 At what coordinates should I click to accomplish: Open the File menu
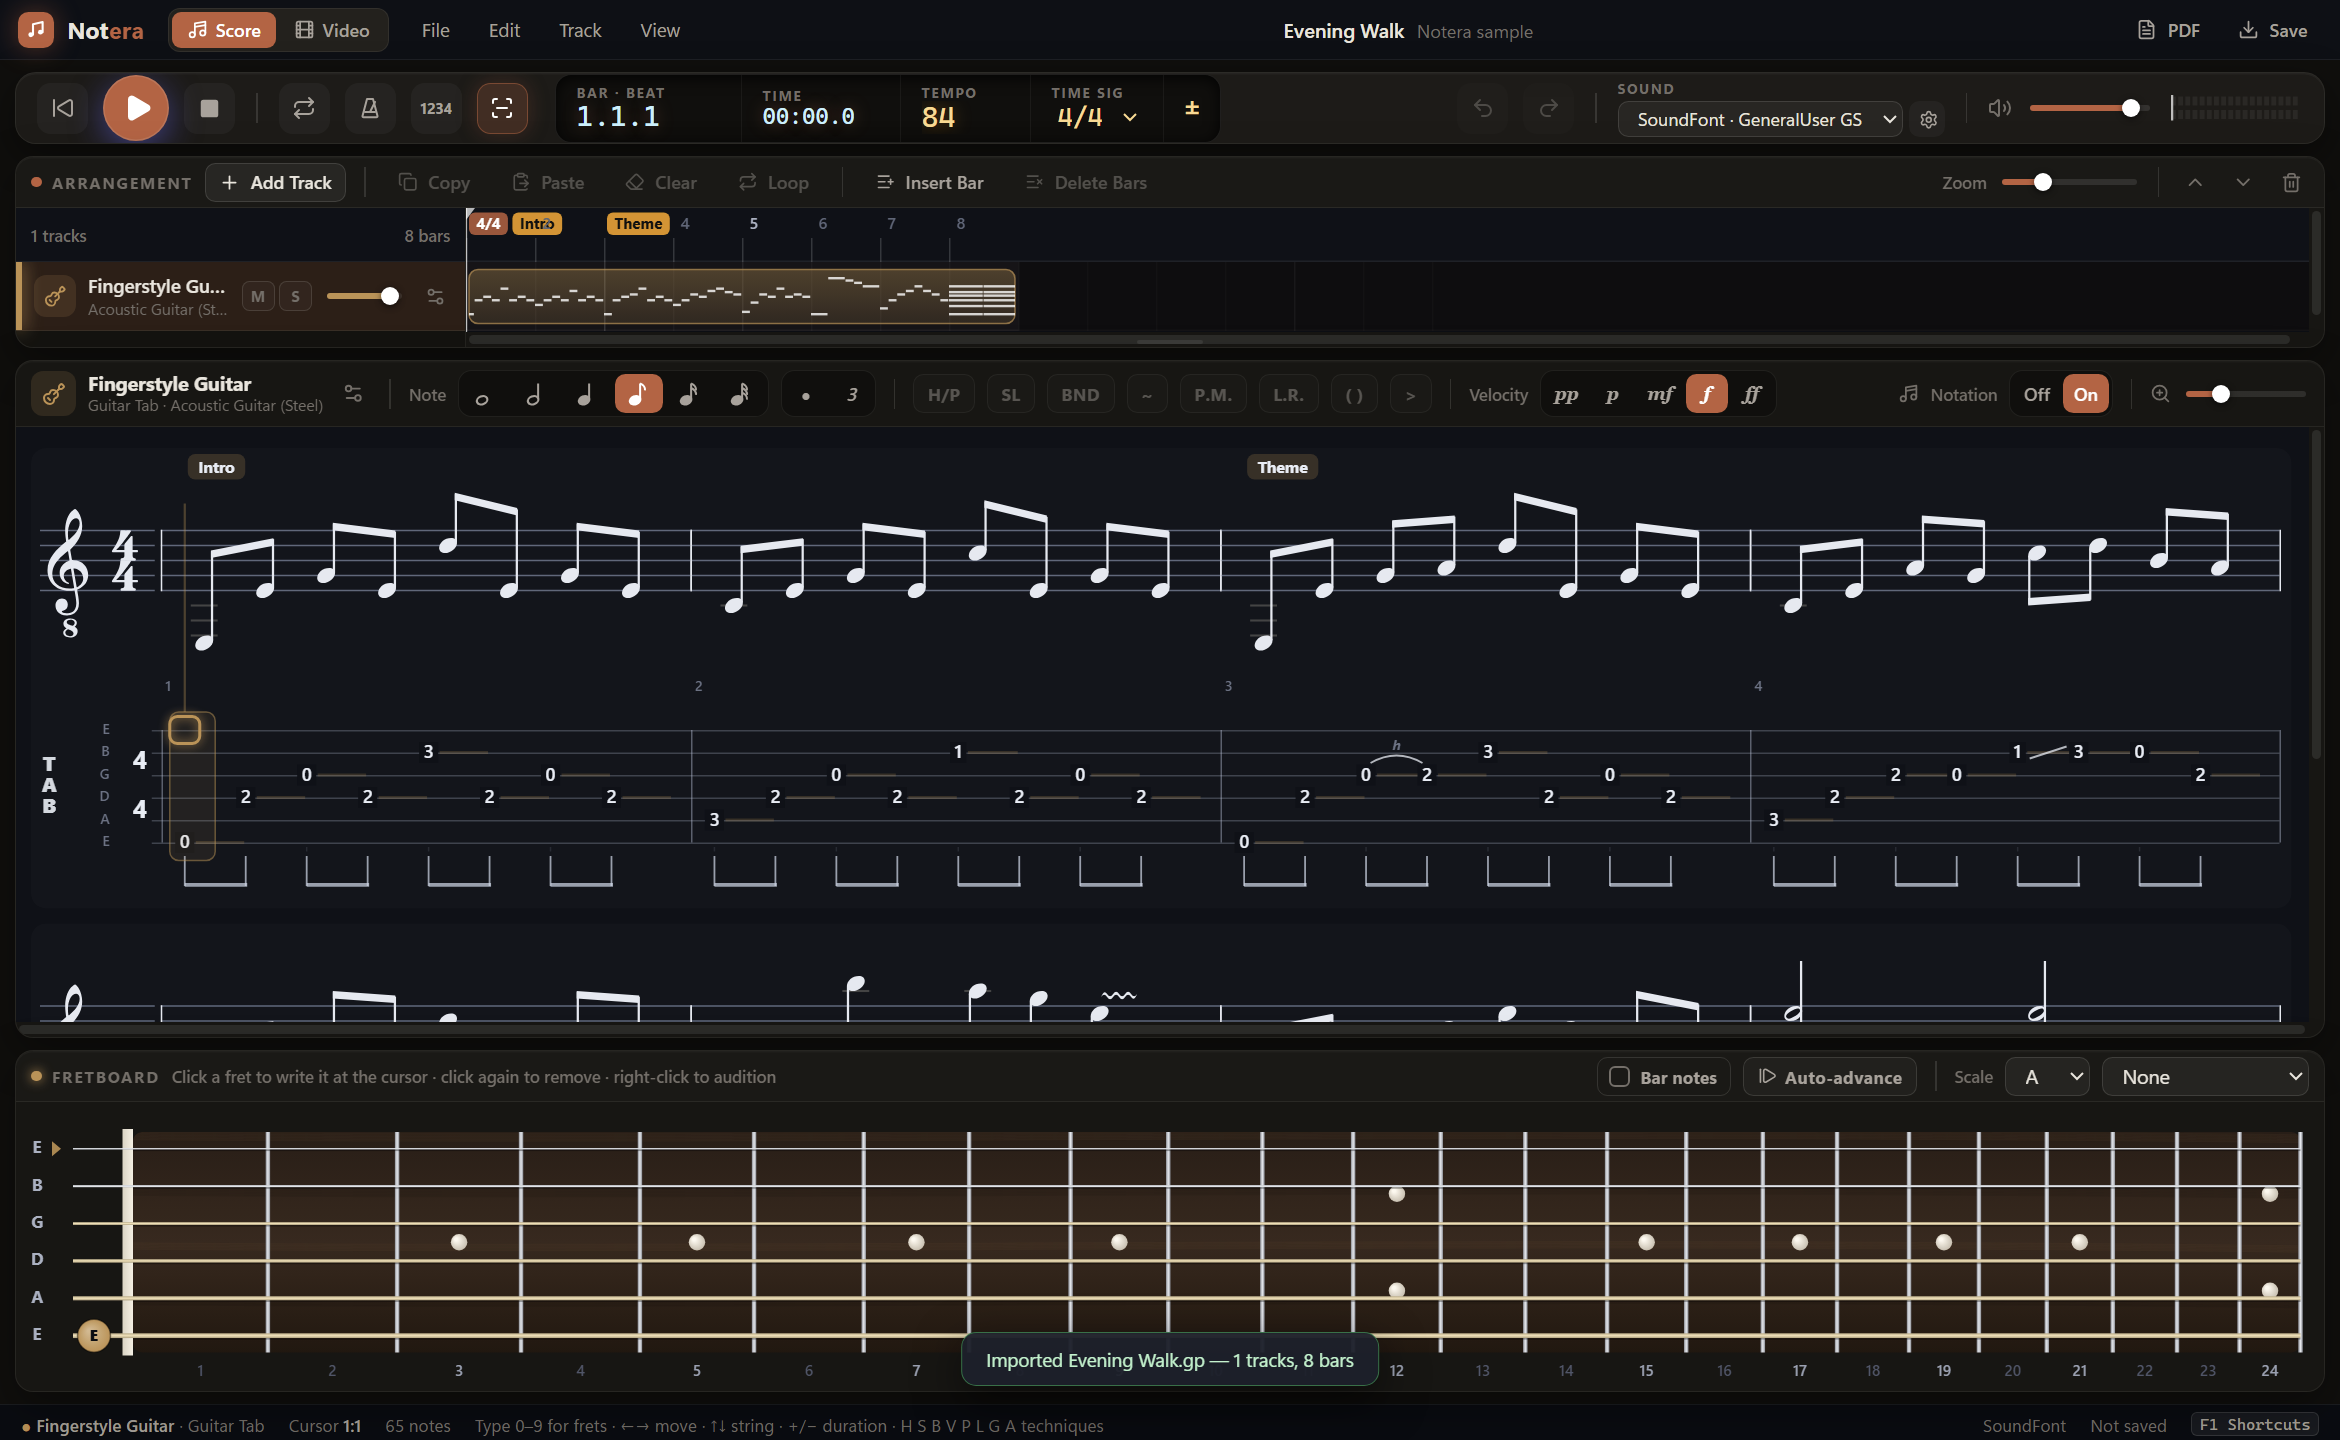435,30
